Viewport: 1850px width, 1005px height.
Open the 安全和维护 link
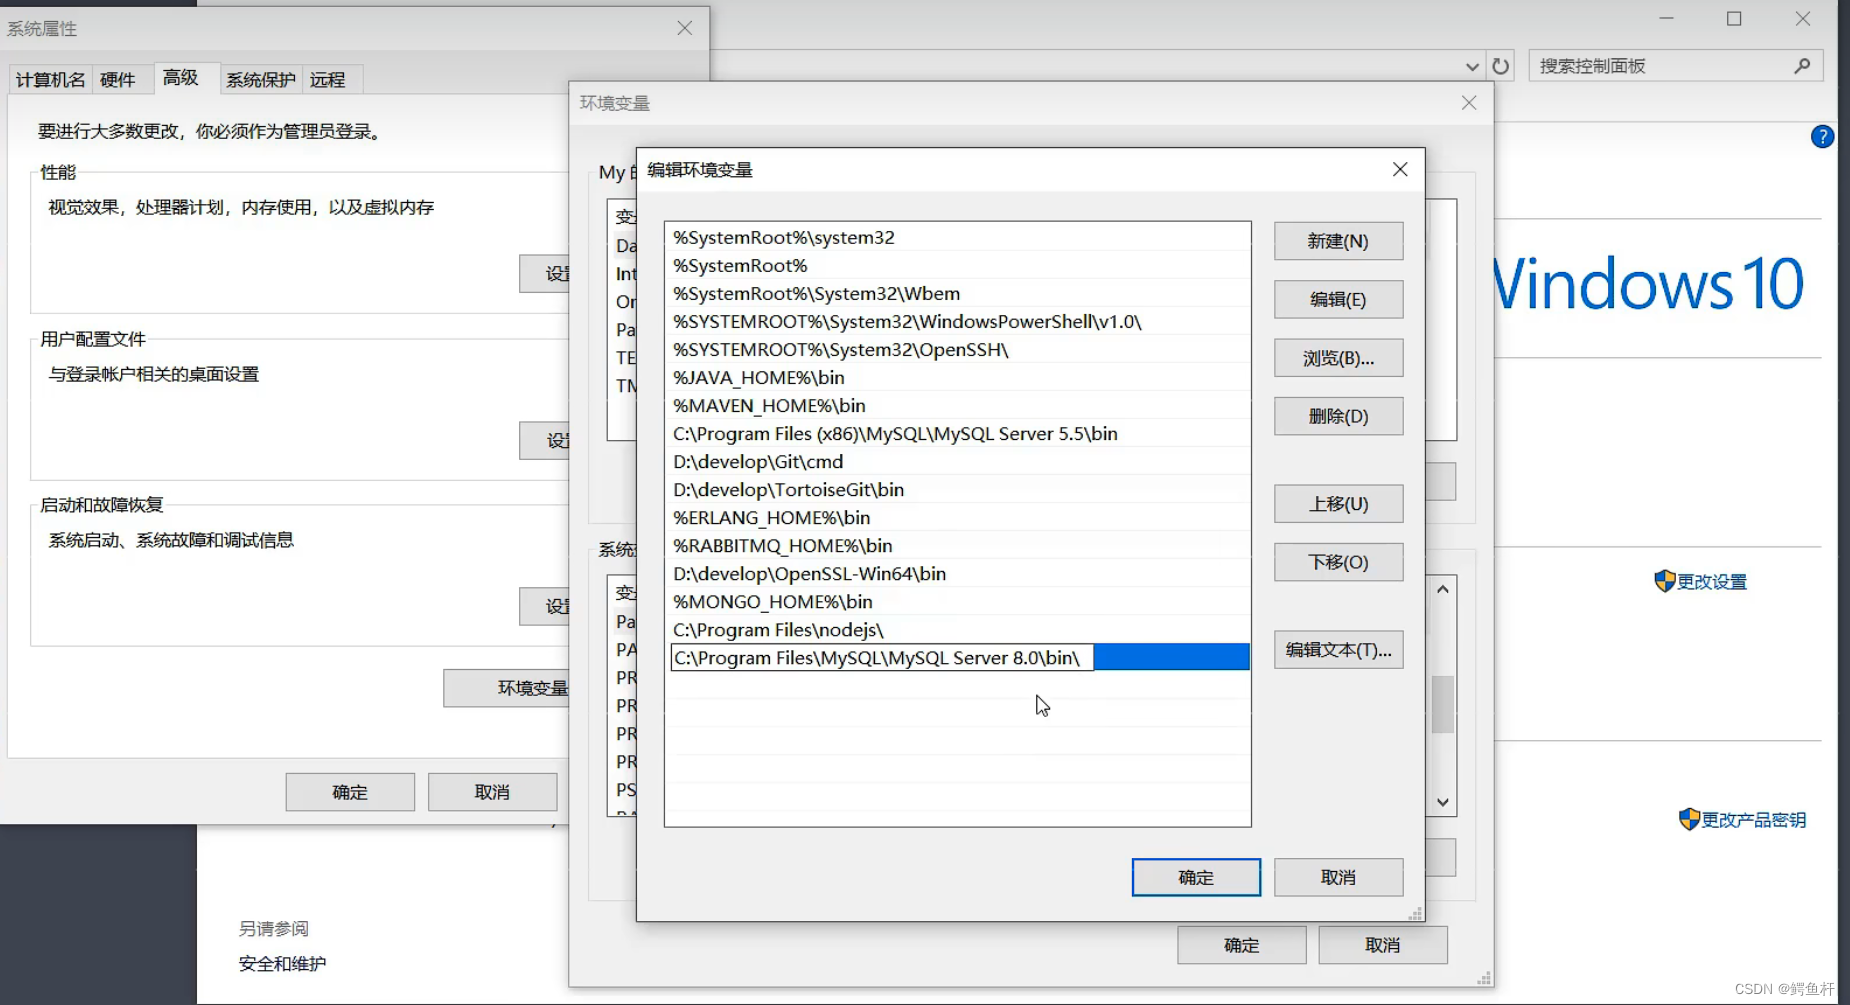(282, 964)
